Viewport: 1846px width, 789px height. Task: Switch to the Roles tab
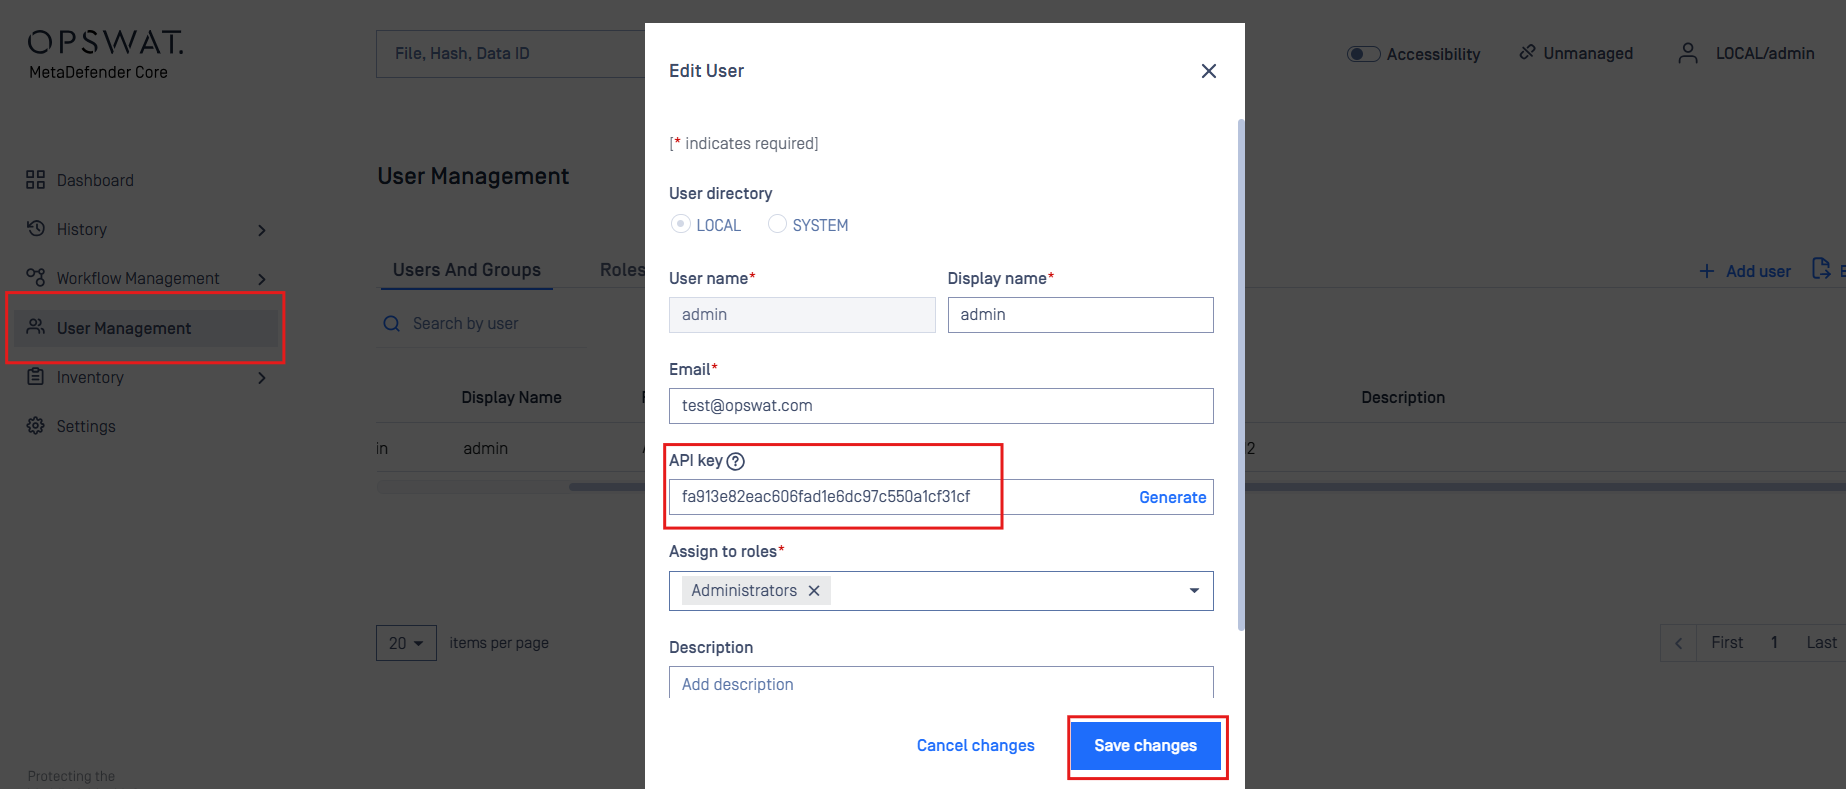tap(622, 270)
